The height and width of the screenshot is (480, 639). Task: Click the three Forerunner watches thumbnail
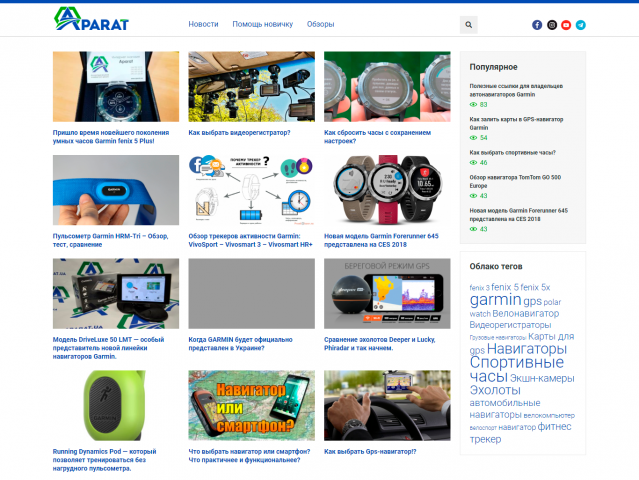coord(387,190)
